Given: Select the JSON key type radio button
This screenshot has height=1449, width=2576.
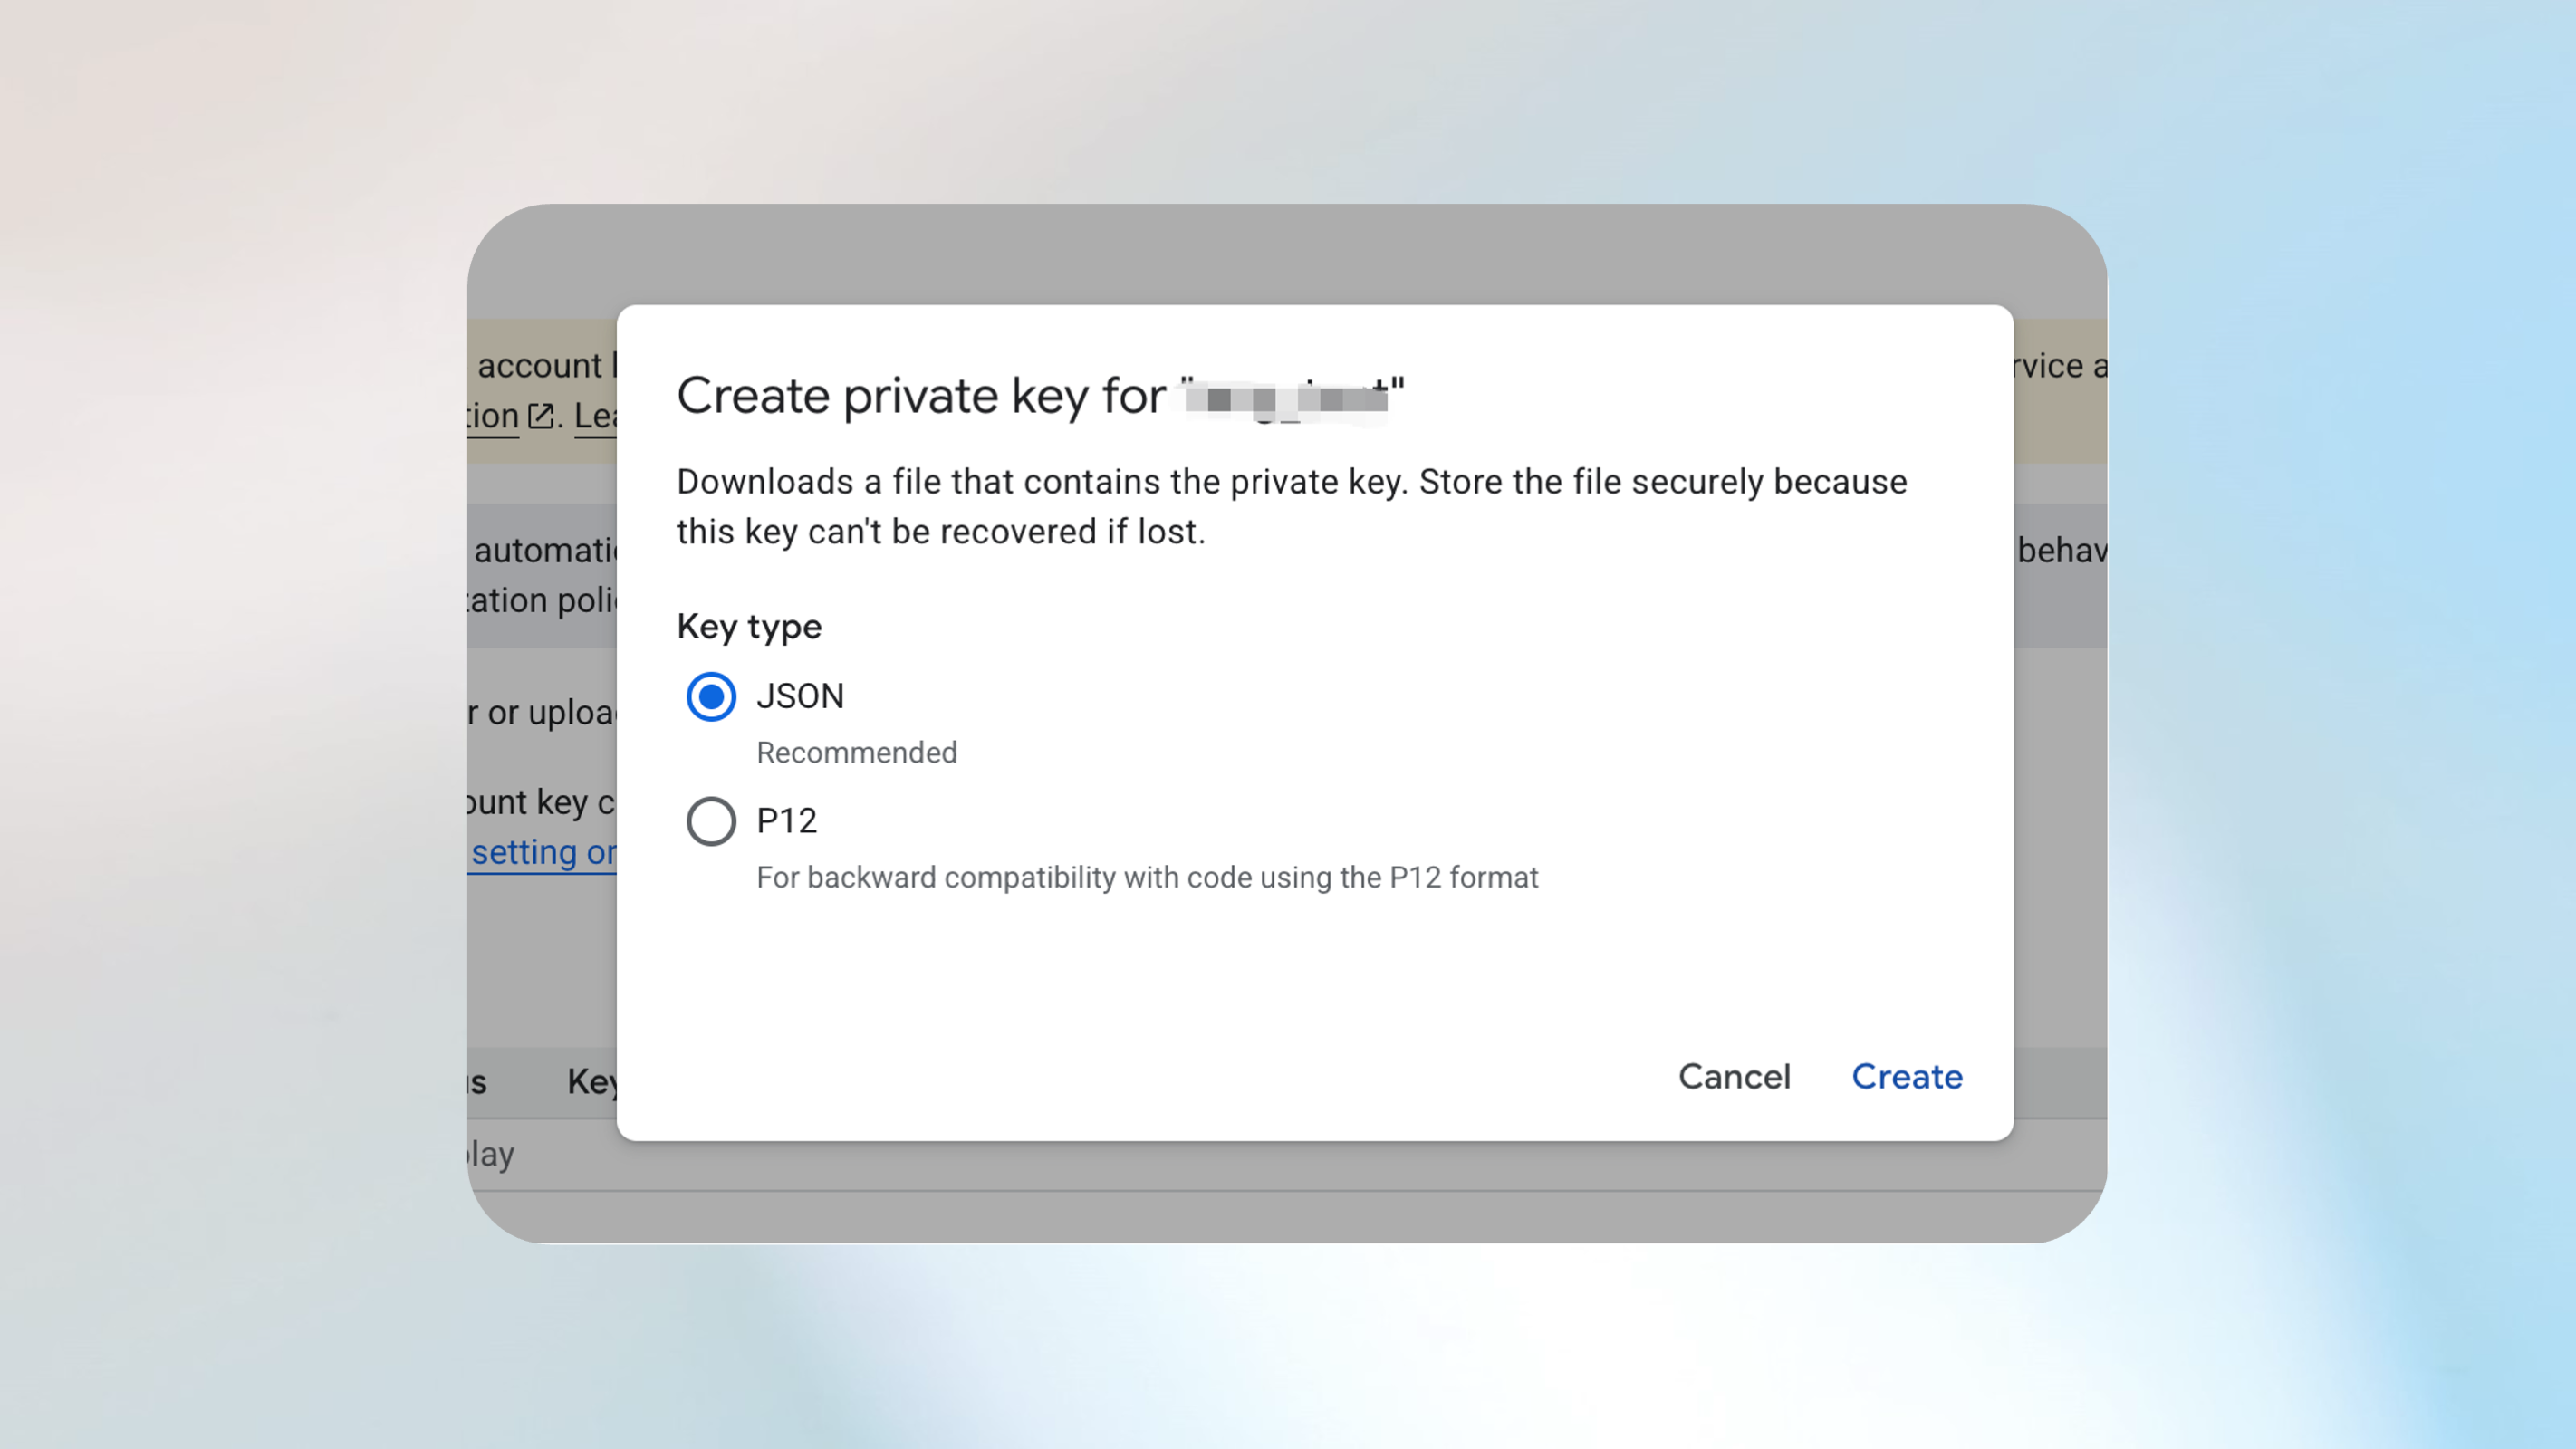Looking at the screenshot, I should pos(710,697).
